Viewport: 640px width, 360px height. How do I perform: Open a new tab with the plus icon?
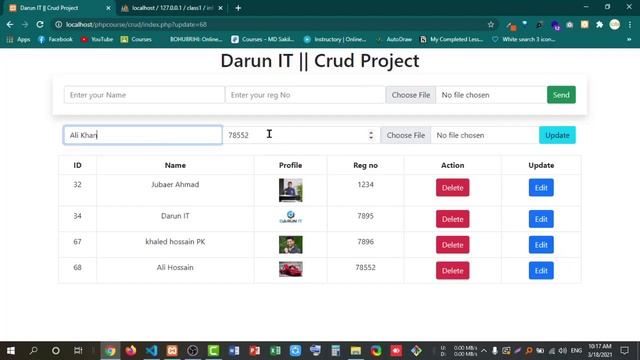coord(238,8)
